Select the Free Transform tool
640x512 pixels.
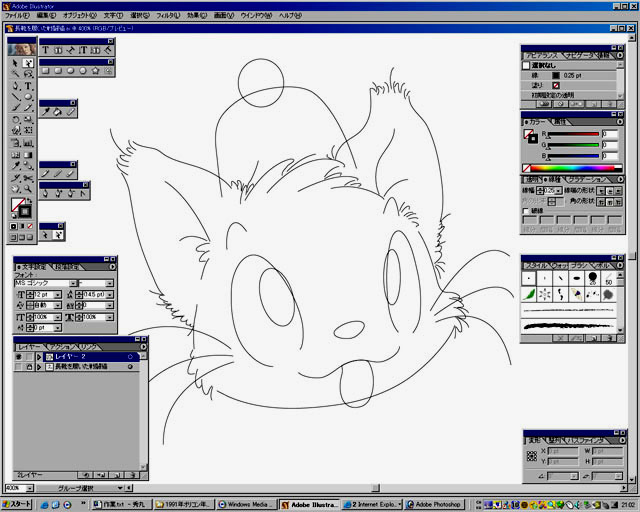tap(28, 130)
